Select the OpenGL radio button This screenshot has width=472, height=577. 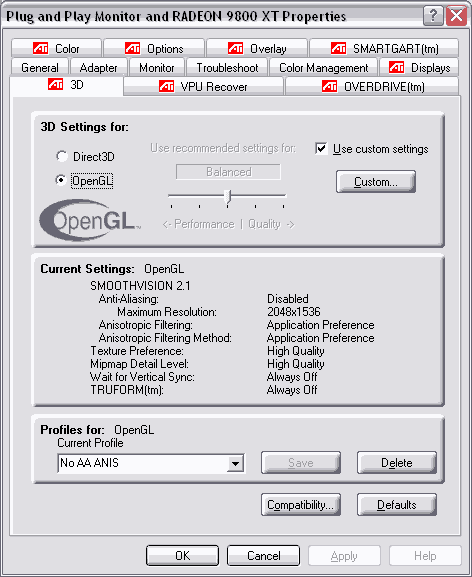click(x=61, y=180)
